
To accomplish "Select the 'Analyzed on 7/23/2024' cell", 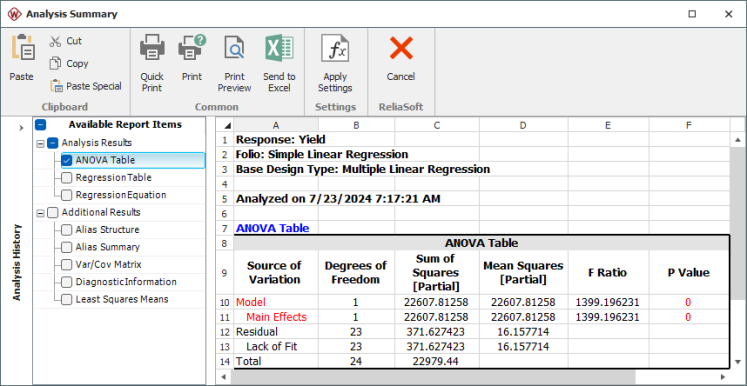I will 276,199.
